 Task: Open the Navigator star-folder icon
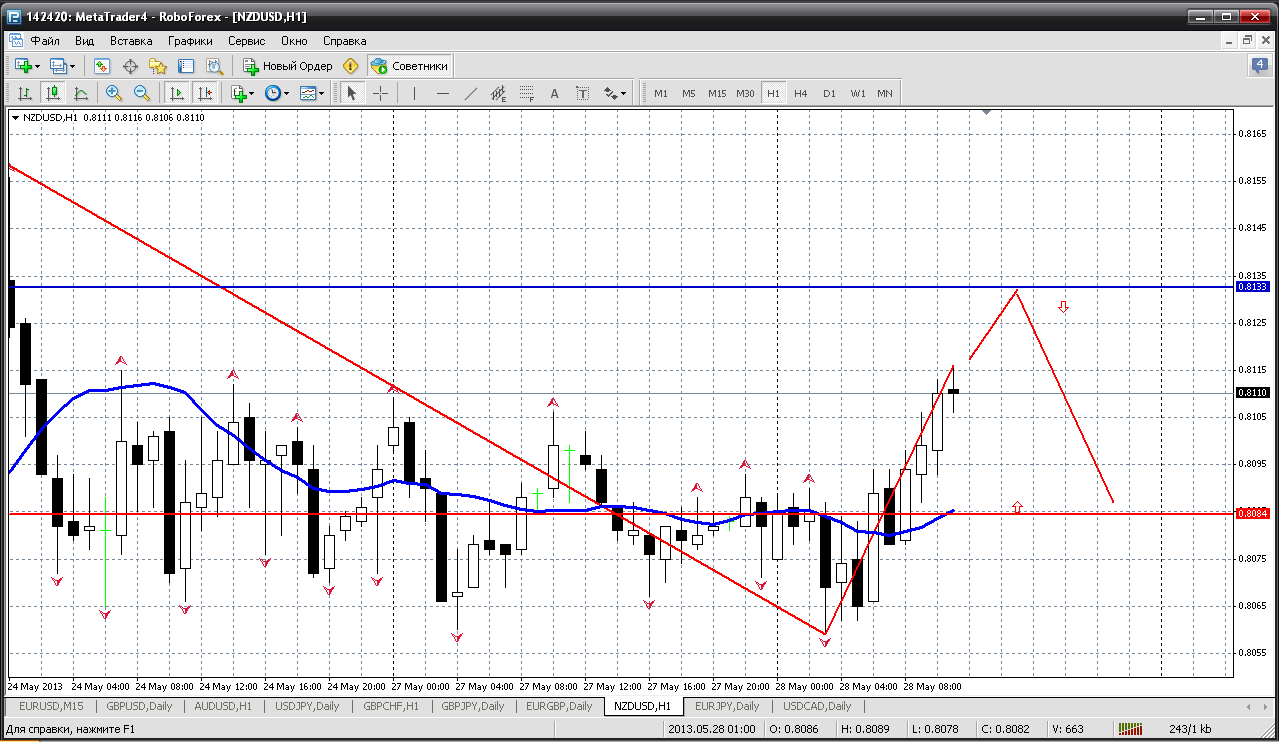pos(158,66)
